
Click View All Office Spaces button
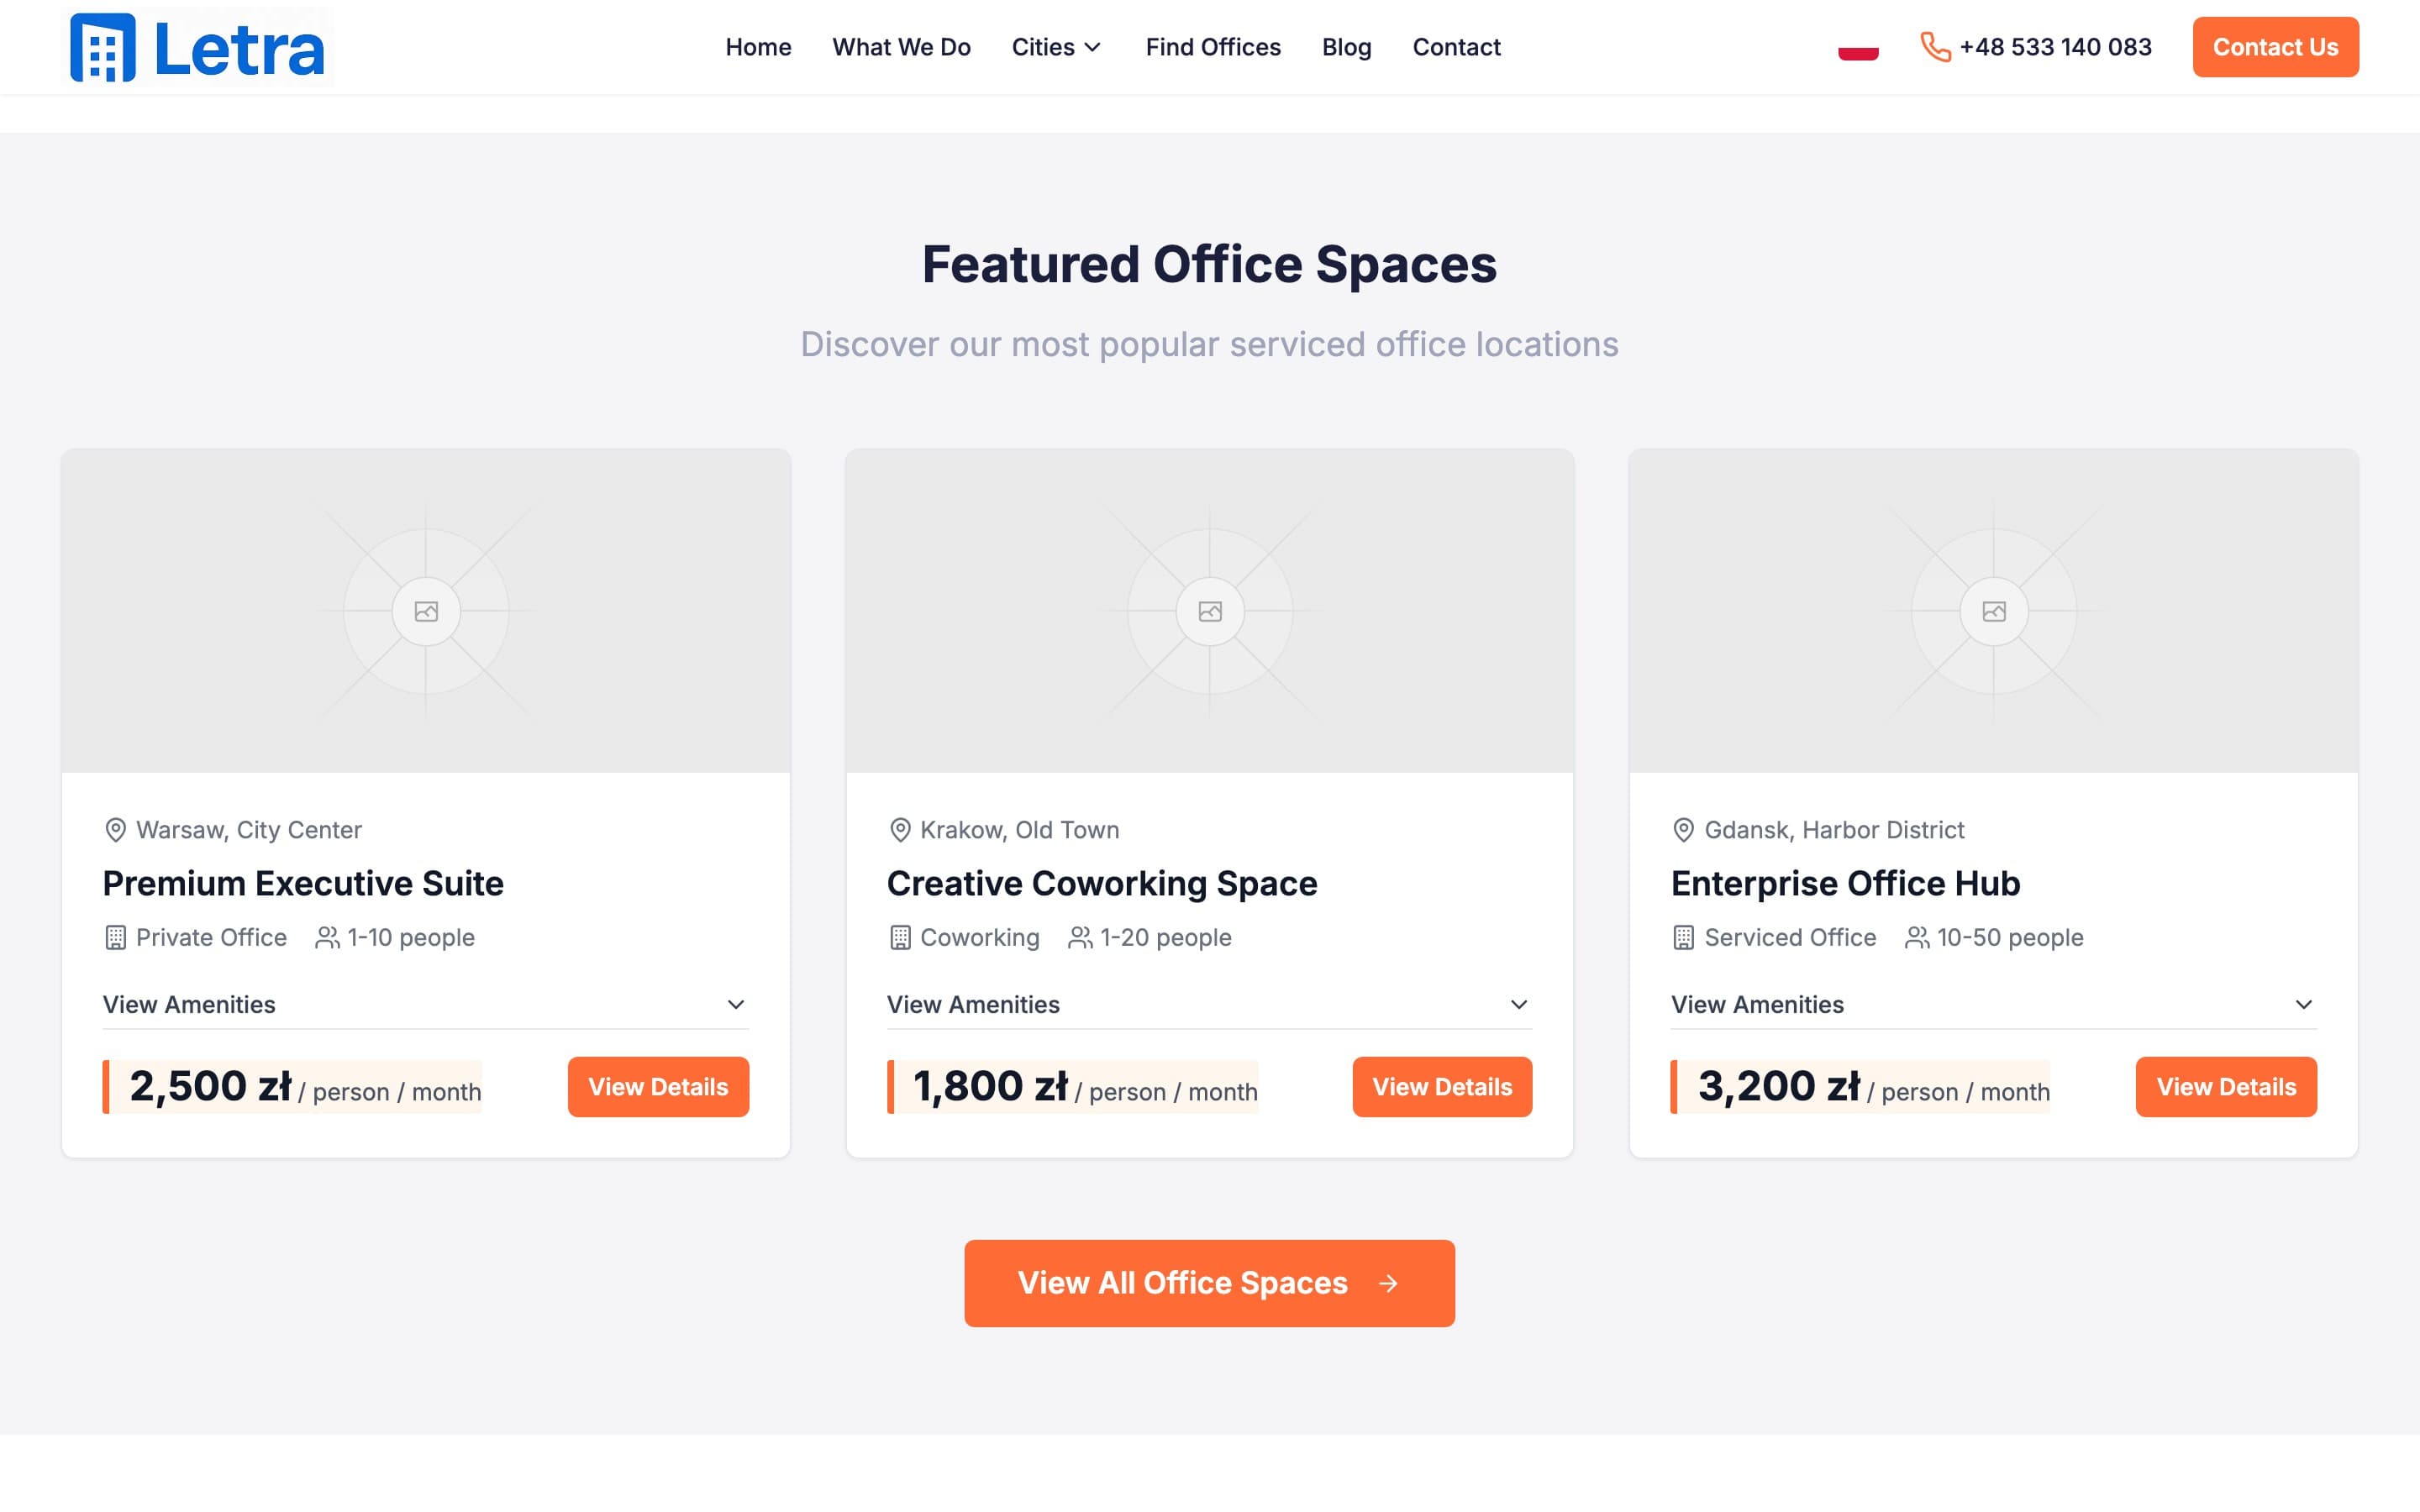click(1209, 1283)
